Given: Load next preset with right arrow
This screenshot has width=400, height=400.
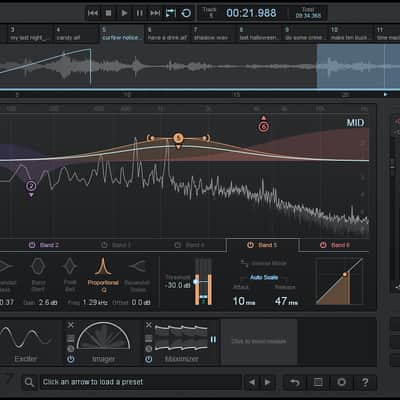Looking at the screenshot, I should 268,382.
